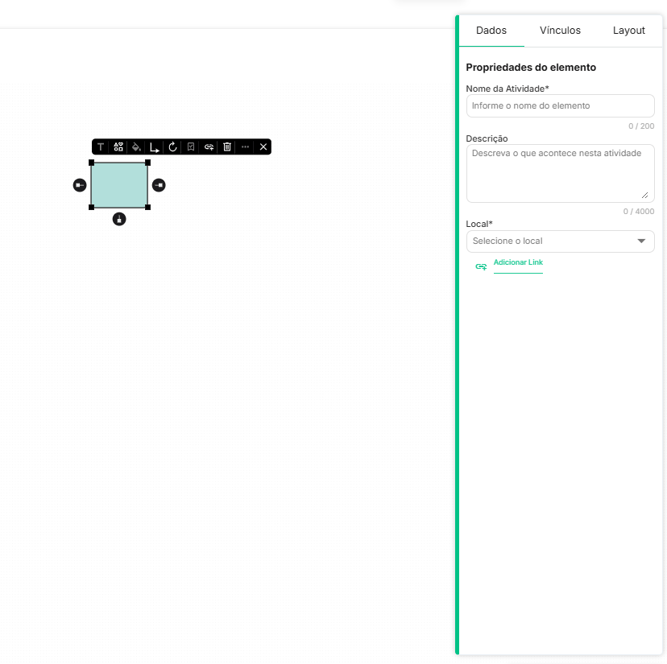Click the bottom connector handle below the rectangle

(x=119, y=219)
